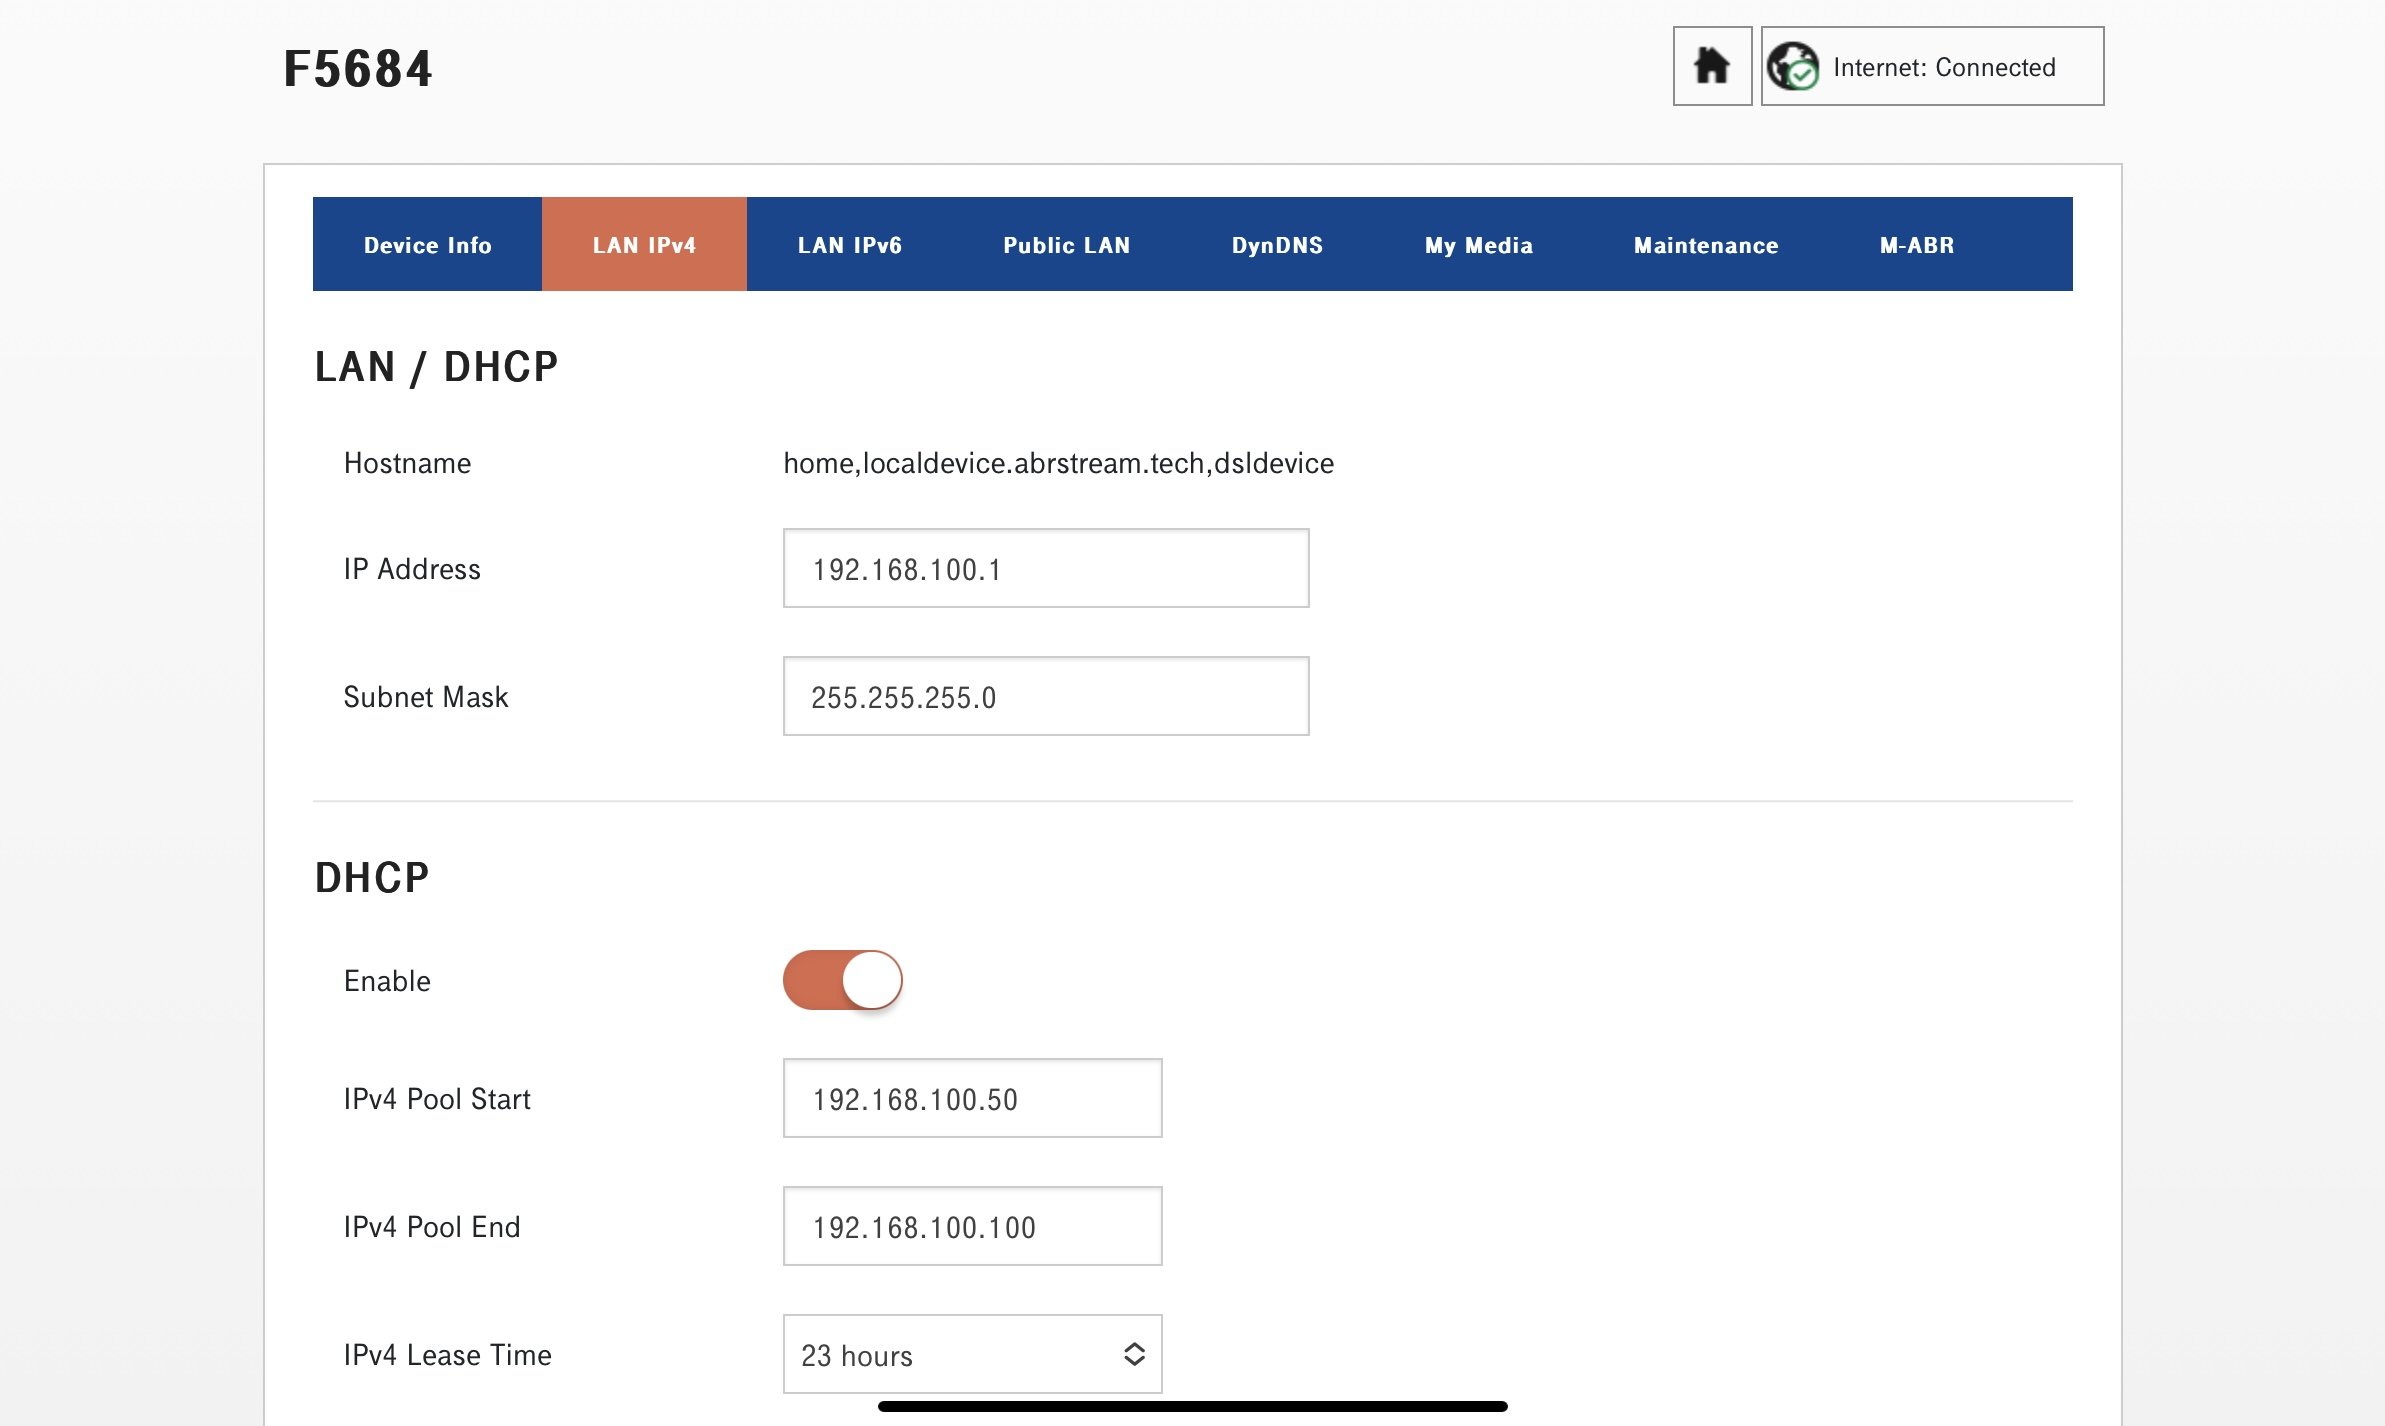
Task: Click the IPv4 Lease Time label
Action: click(x=447, y=1355)
